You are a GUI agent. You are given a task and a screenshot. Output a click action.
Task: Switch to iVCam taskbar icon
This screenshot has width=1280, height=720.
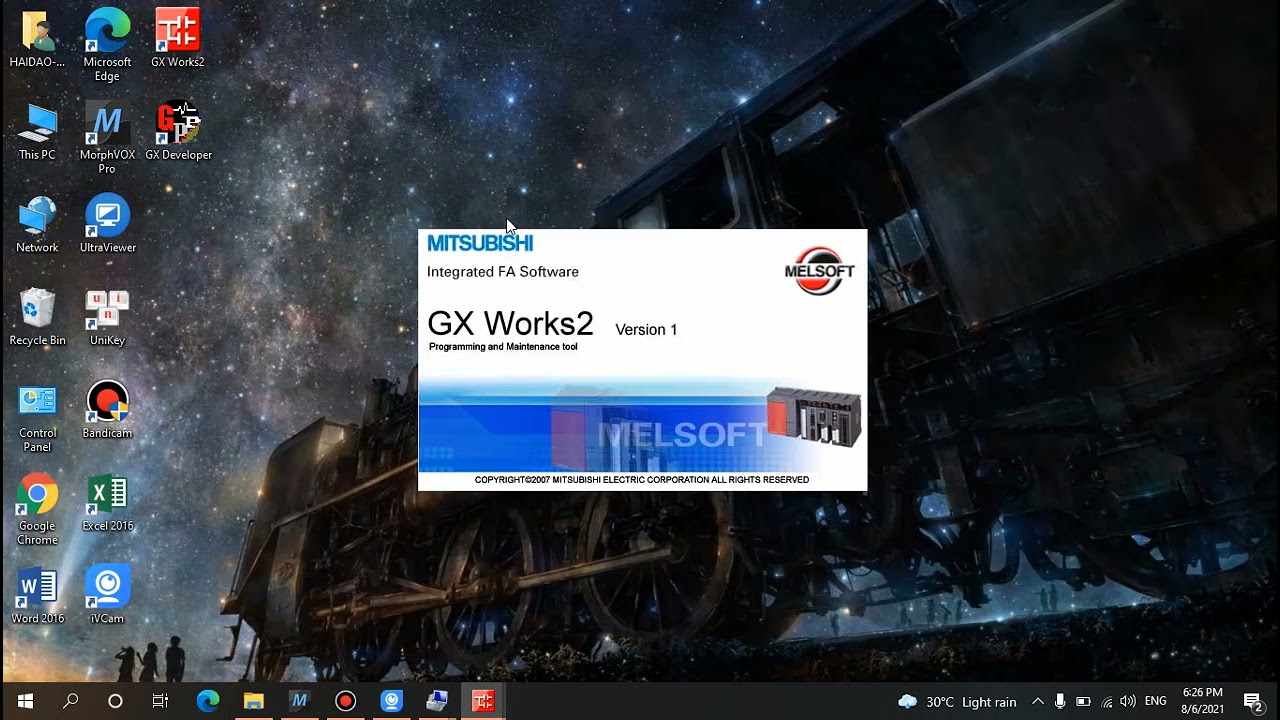[391, 701]
